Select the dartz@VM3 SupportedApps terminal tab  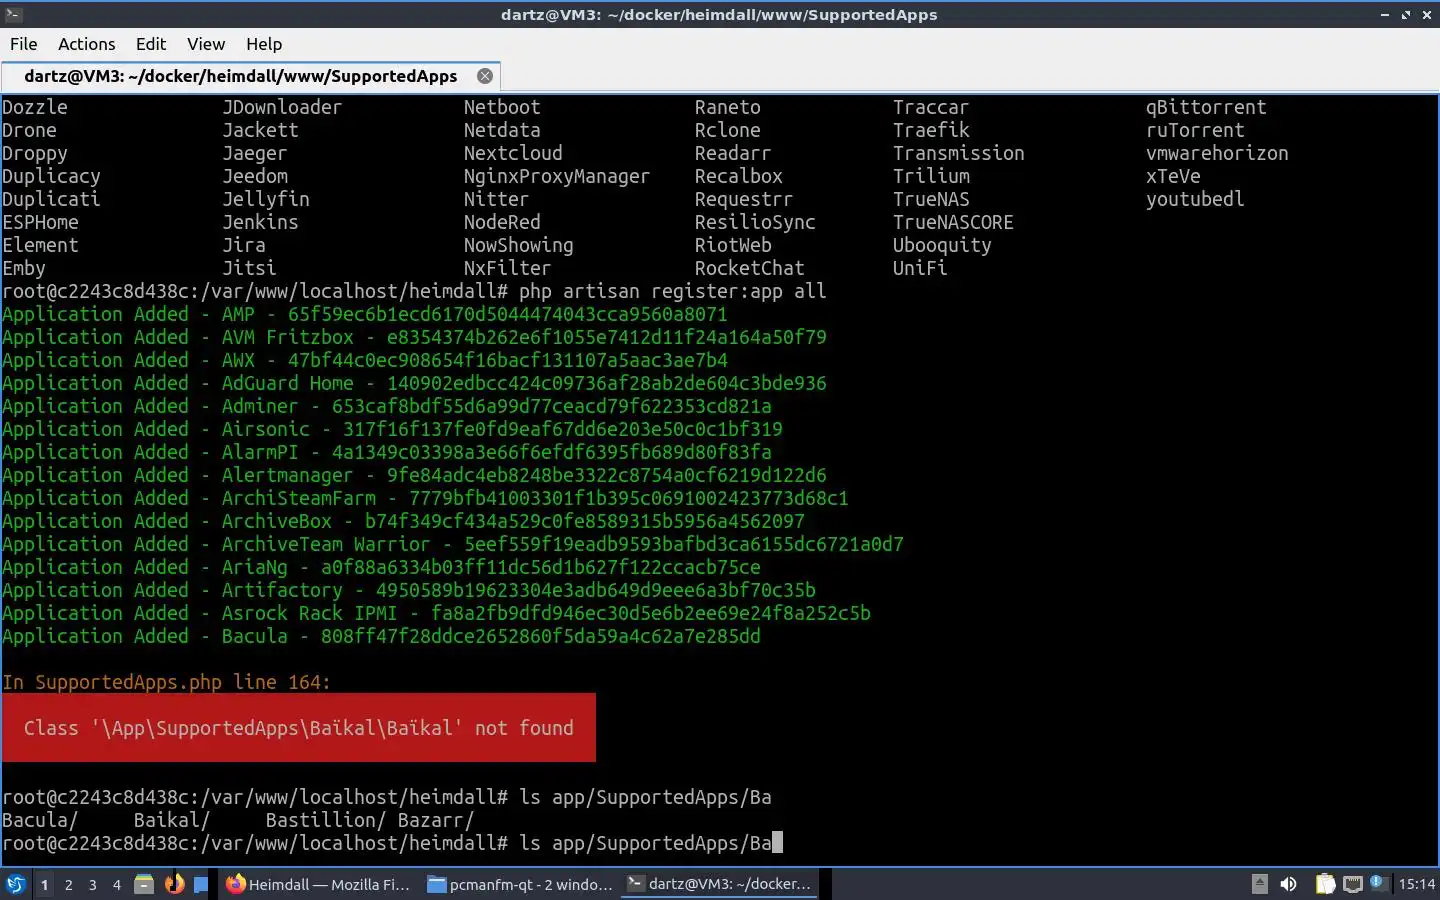(250, 76)
